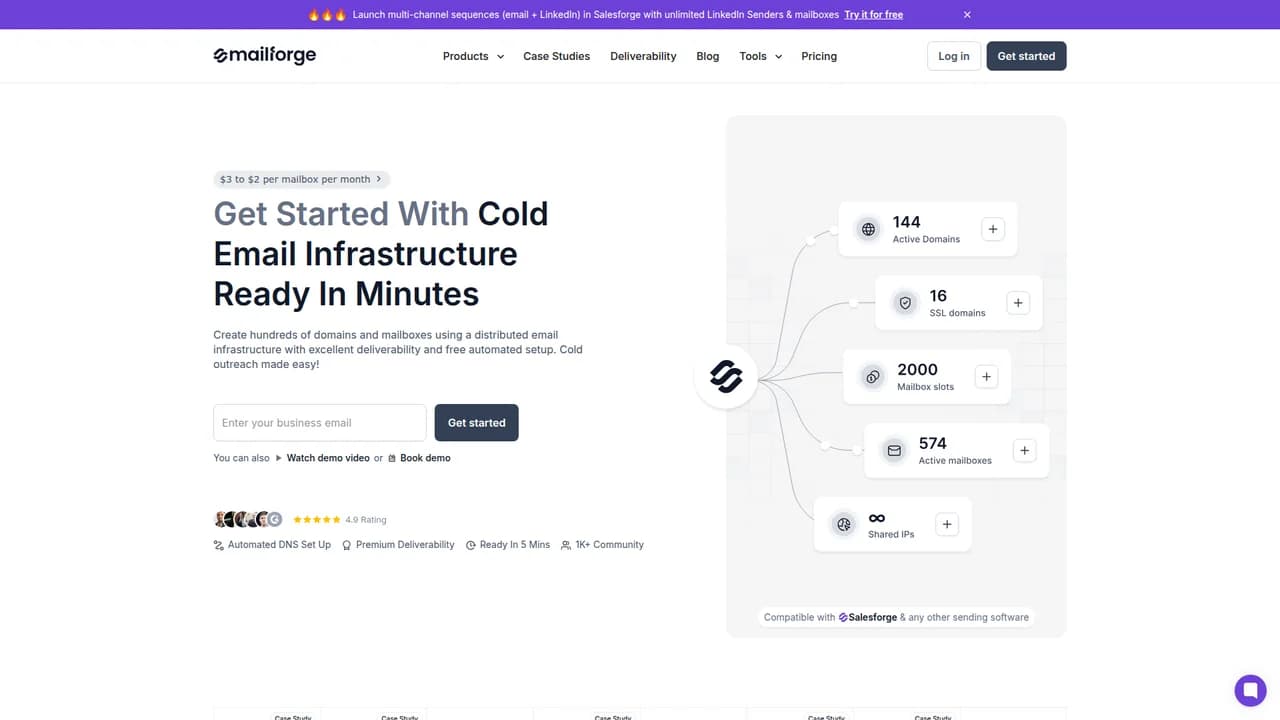Click the plus button on Mailbox slots
Image resolution: width=1280 pixels, height=720 pixels.
pos(986,377)
